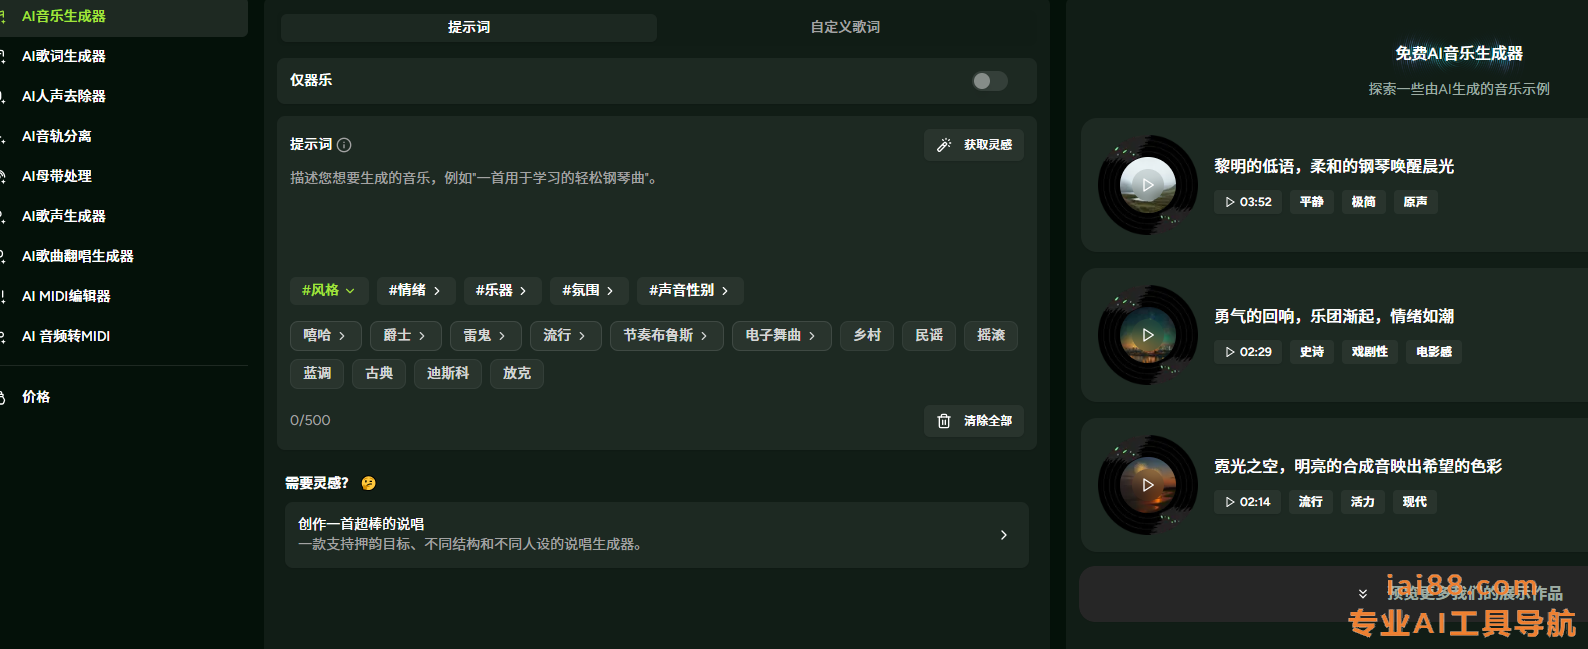This screenshot has height=649, width=1588.
Task: Toggle the 仅器乐 instrumental-only switch
Action: (x=989, y=81)
